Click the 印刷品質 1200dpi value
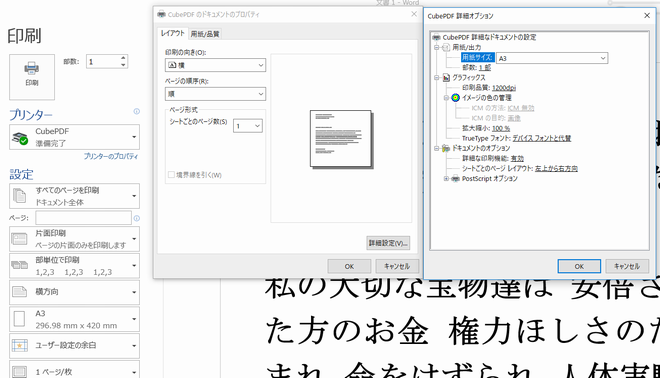660x378 pixels. [504, 88]
